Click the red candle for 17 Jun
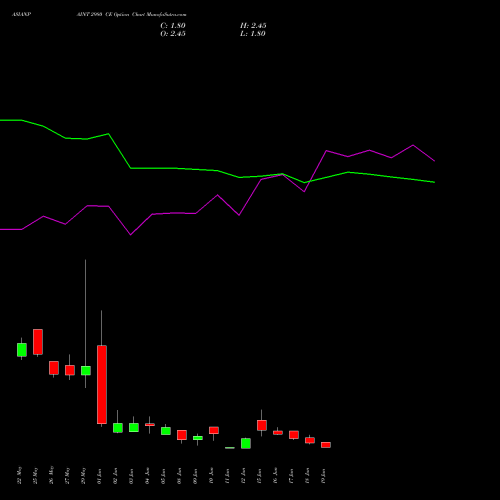The image size is (500, 500). click(294, 435)
